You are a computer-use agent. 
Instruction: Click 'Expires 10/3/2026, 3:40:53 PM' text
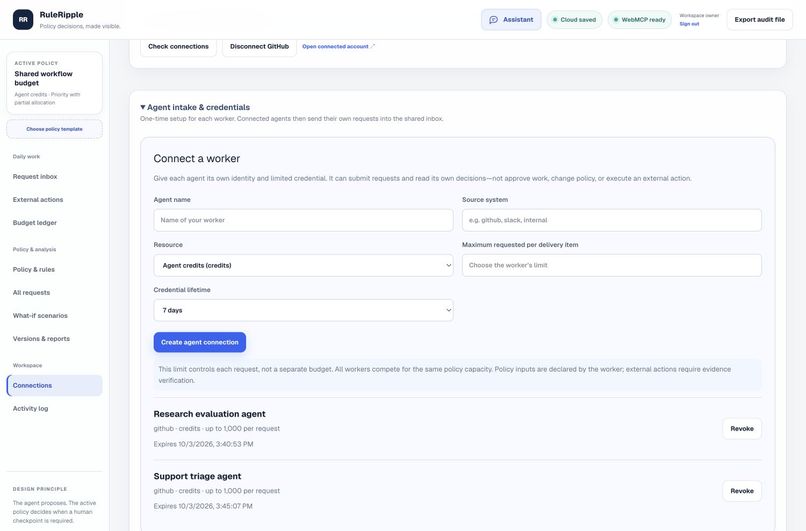click(x=204, y=444)
